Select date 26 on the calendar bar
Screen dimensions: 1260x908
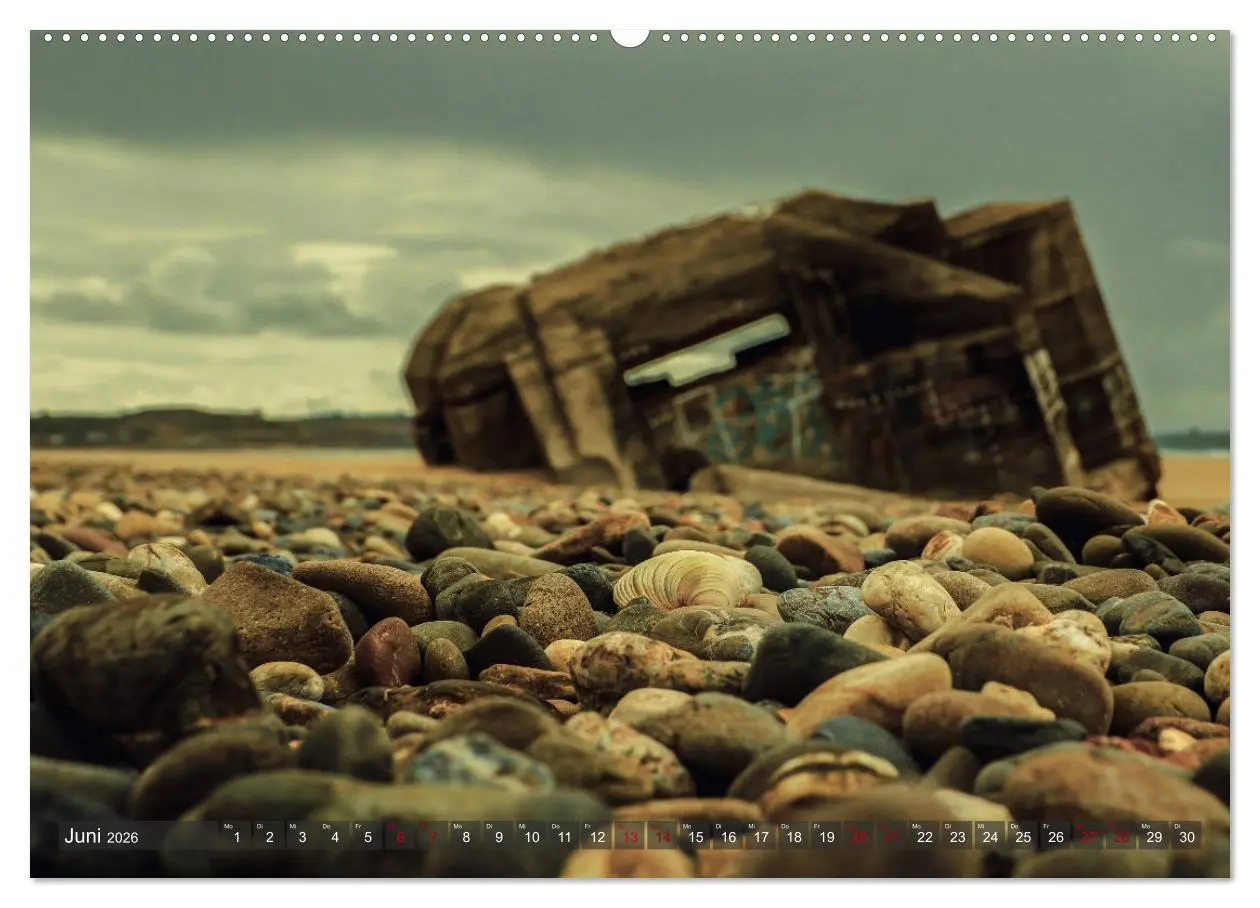coord(1055,837)
